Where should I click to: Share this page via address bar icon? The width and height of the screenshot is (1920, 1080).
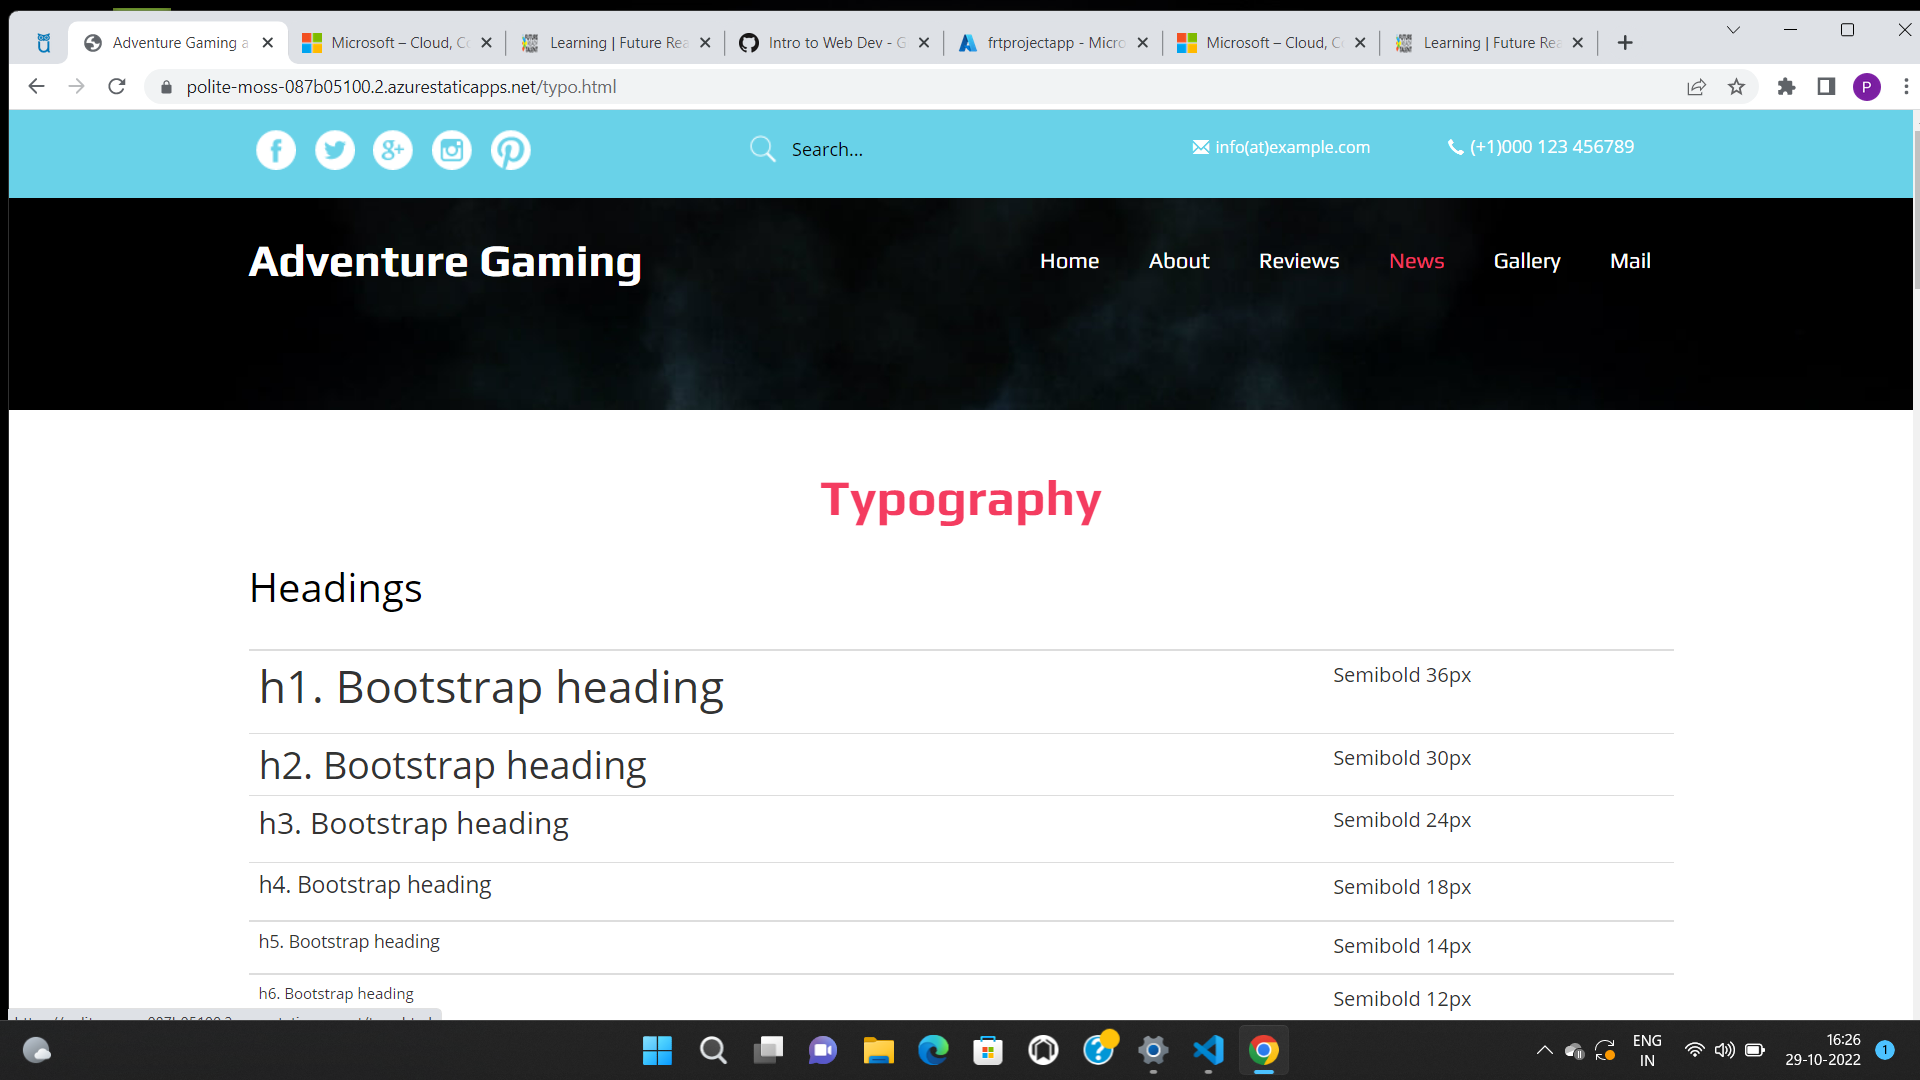(x=1697, y=87)
